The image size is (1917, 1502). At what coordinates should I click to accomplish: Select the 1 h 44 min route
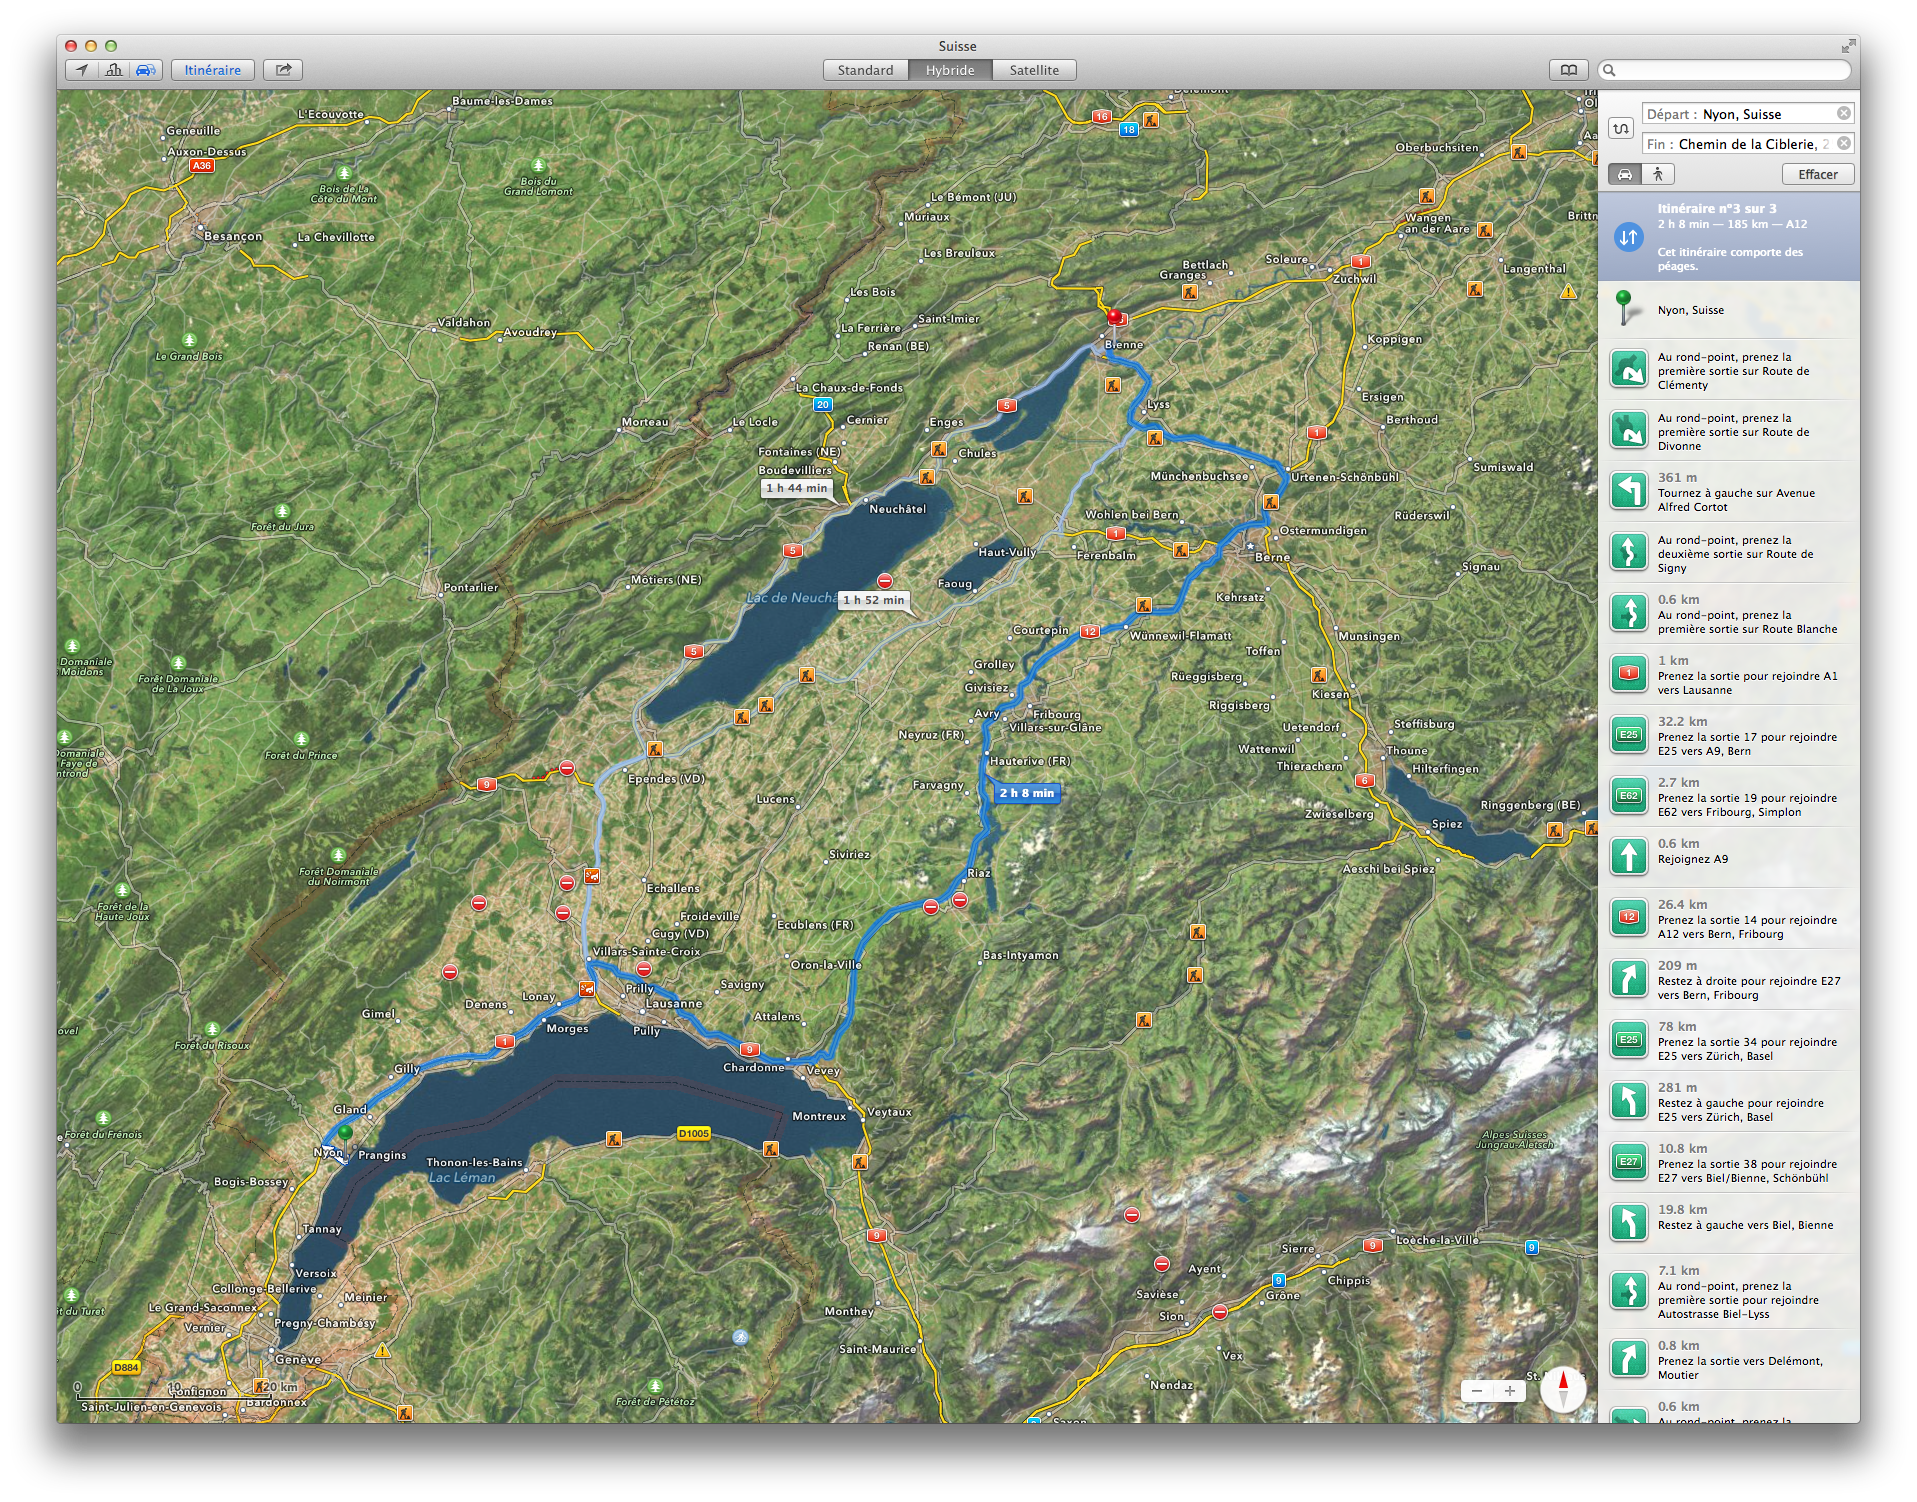[x=796, y=488]
